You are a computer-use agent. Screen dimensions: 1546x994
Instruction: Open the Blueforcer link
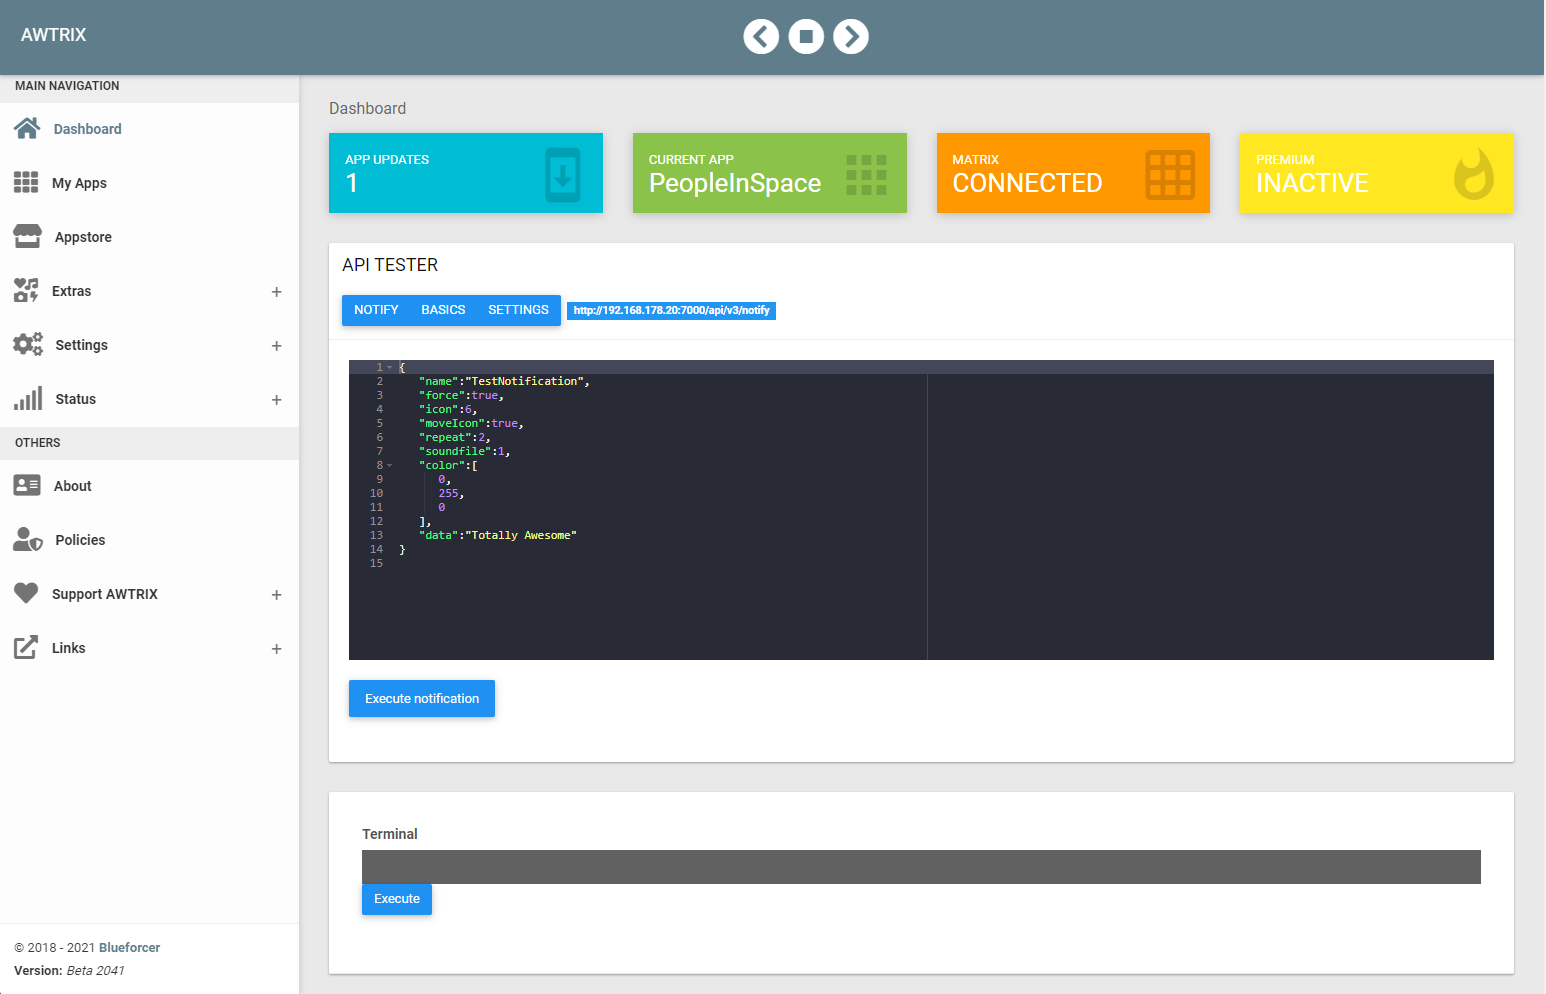point(129,948)
